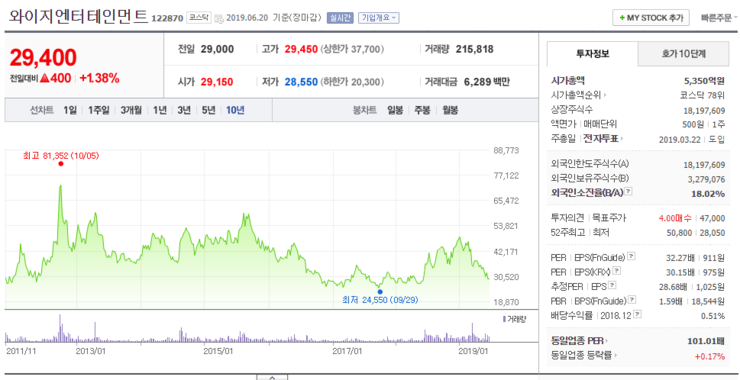Screen dimensions: 740x380
Task: Open 동일업종 PER details
Action: (x=579, y=340)
